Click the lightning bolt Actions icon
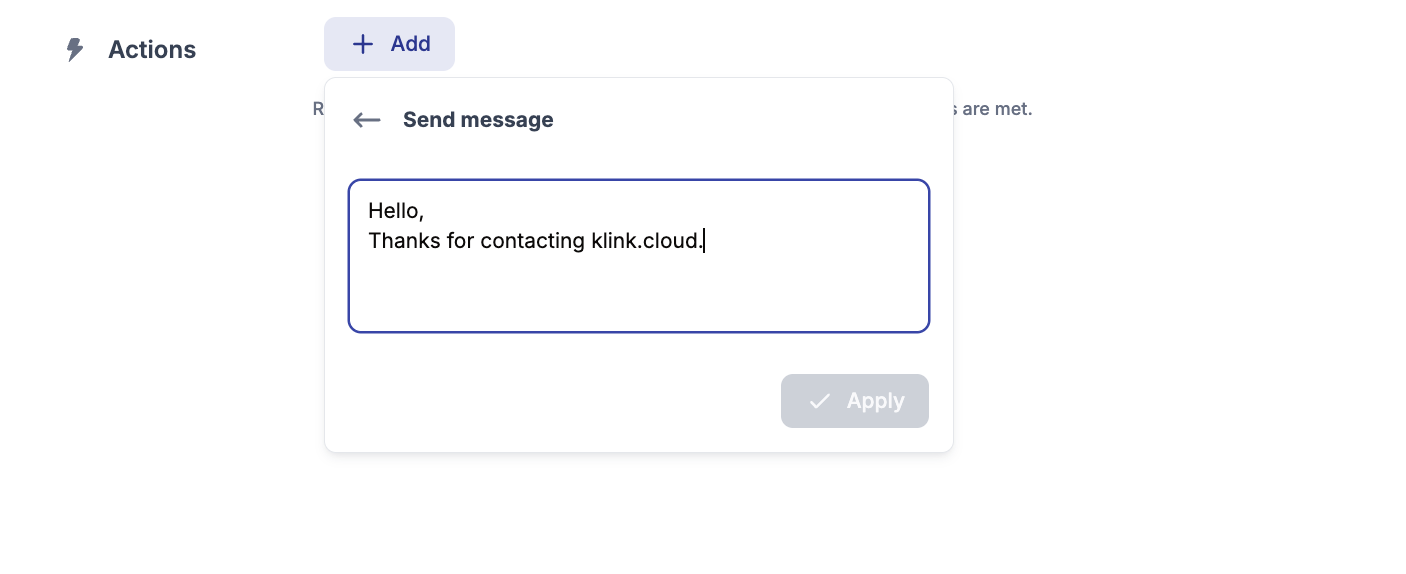This screenshot has height=574, width=1406. coord(75,50)
